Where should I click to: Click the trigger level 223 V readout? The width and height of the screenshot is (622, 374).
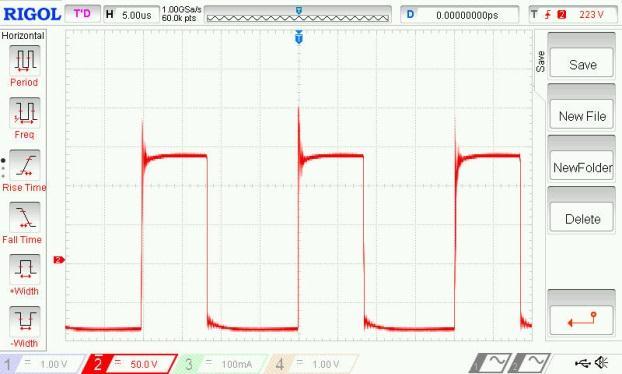591,15
